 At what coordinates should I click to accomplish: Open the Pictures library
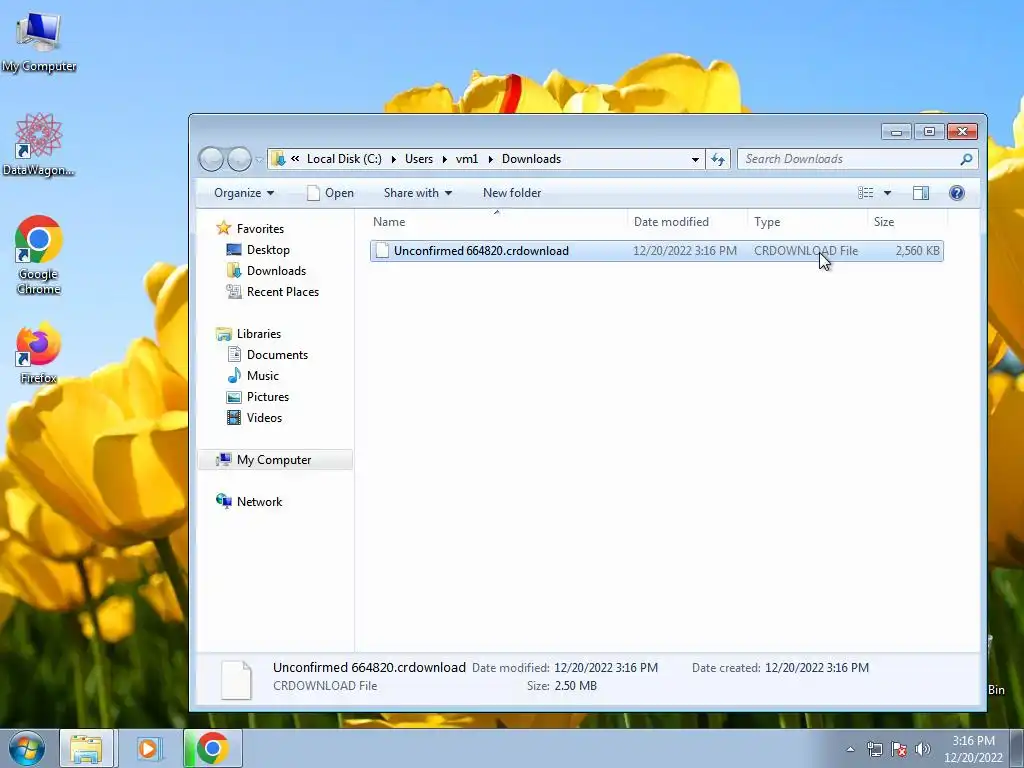tap(268, 396)
